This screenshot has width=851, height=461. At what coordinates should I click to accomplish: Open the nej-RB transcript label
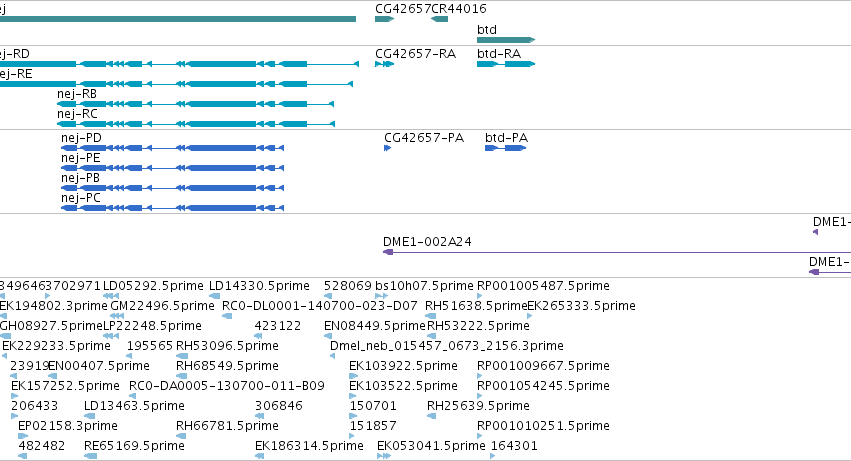click(77, 94)
